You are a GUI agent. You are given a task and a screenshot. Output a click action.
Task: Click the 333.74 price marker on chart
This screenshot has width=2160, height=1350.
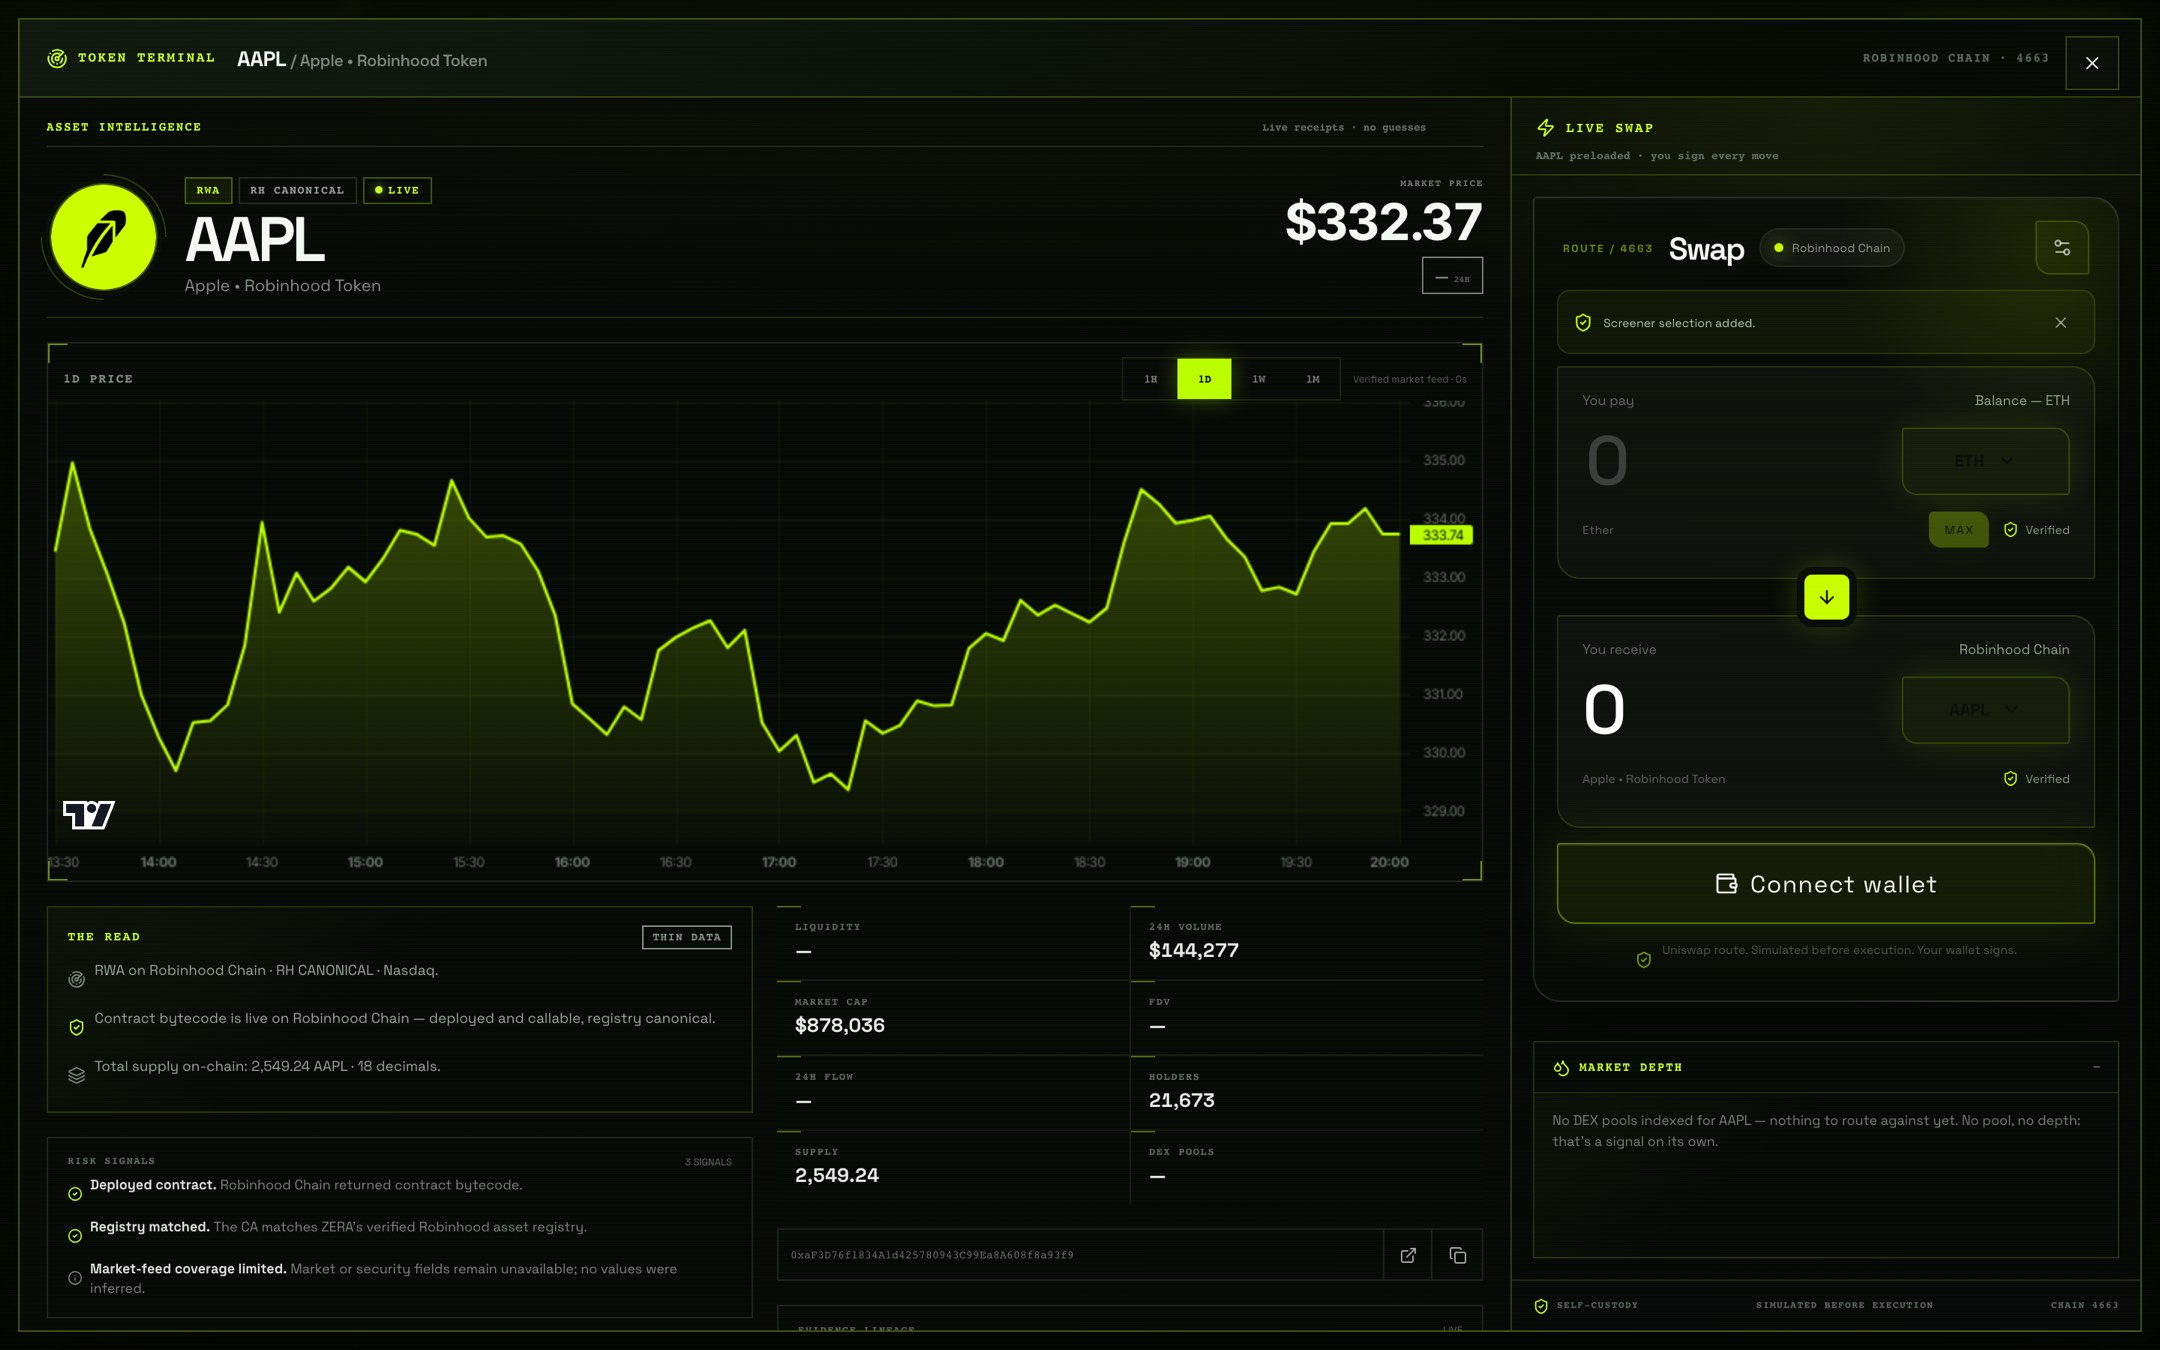pyautogui.click(x=1441, y=535)
